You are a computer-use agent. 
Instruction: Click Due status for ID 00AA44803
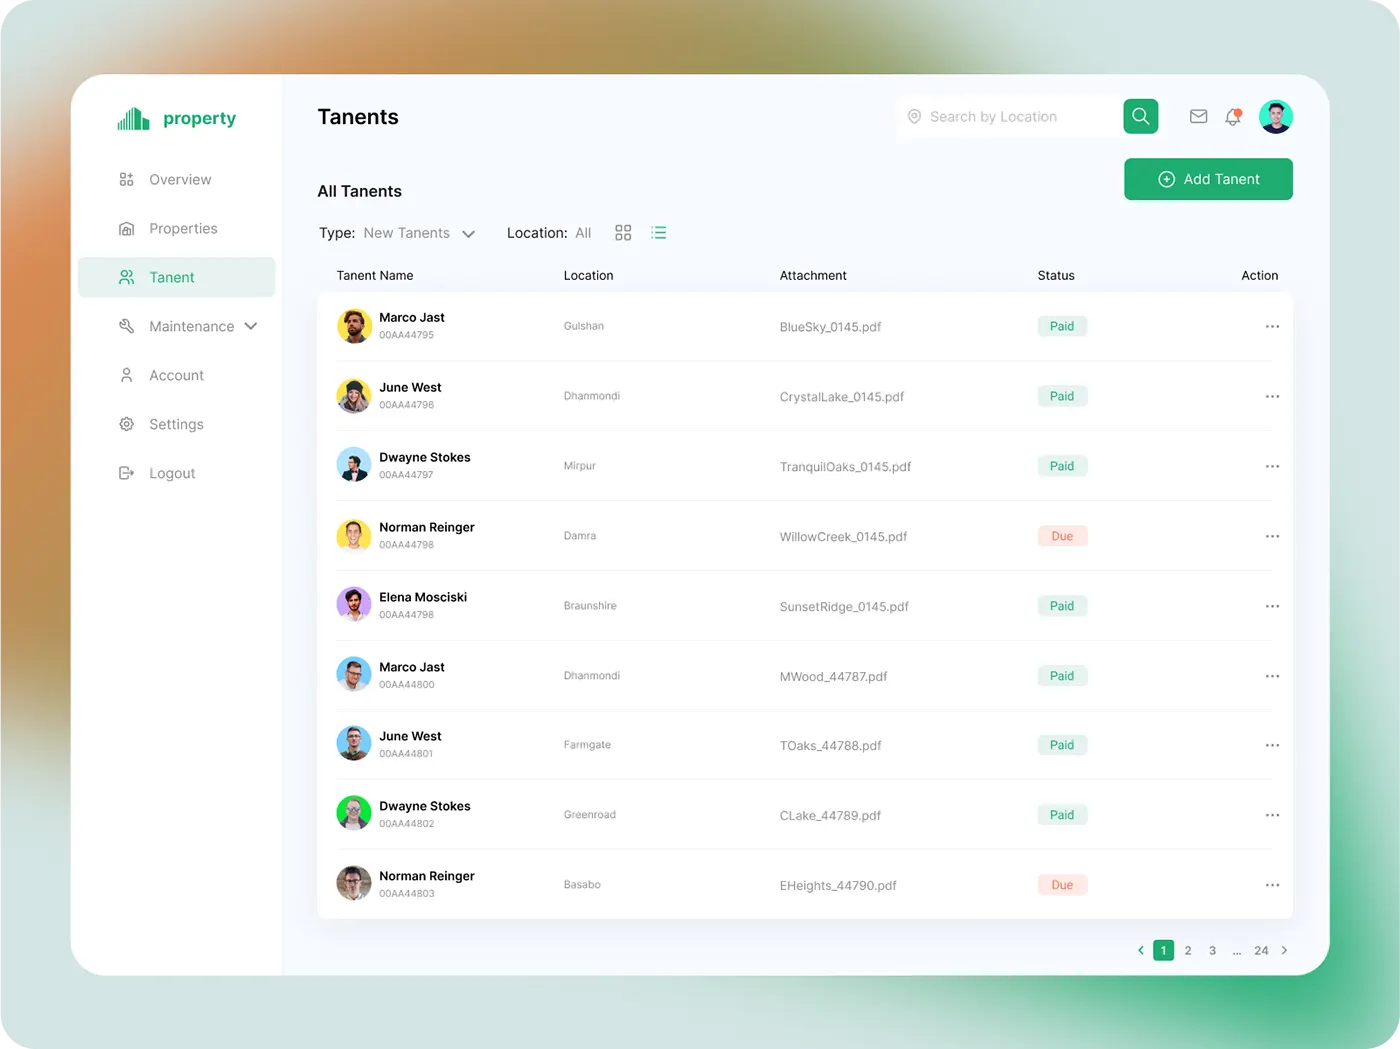[x=1062, y=885]
